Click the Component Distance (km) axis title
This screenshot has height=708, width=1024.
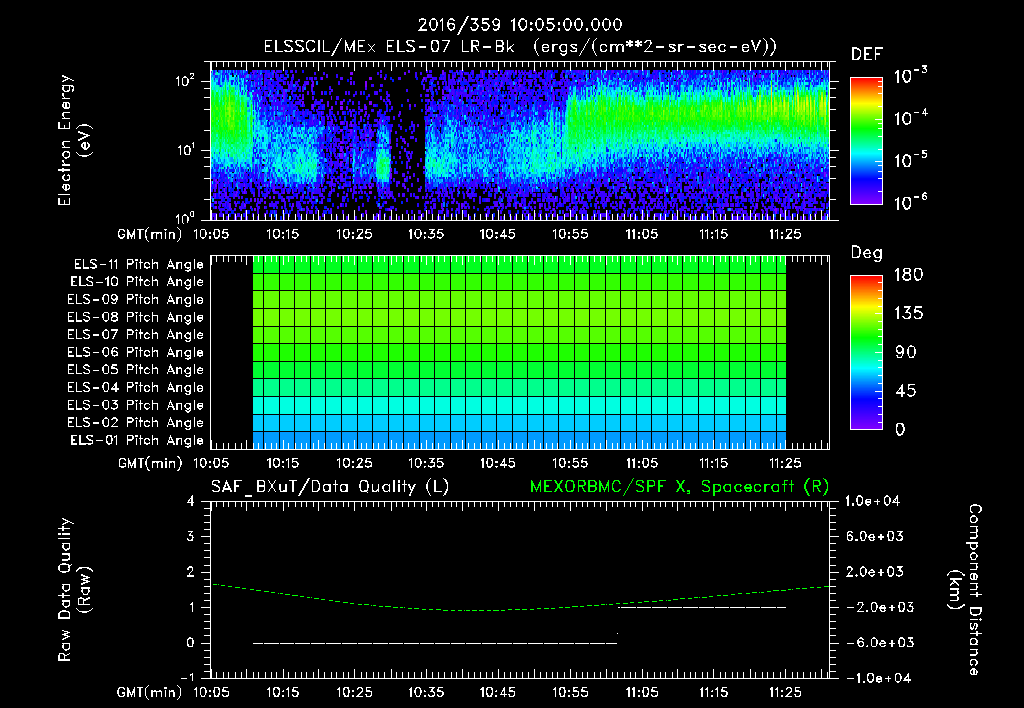point(965,590)
